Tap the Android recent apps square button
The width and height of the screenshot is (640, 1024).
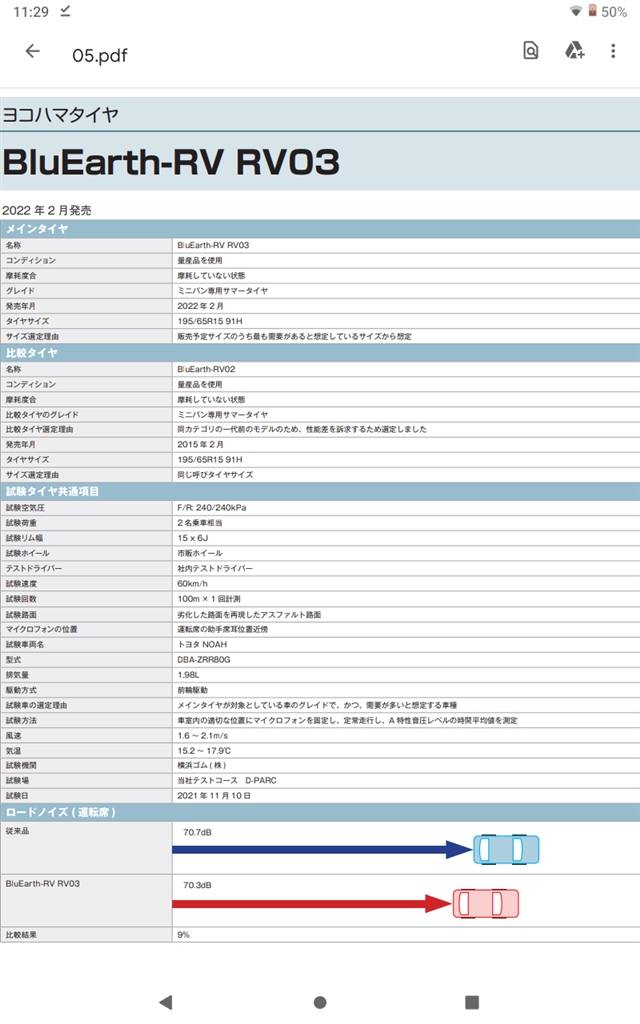(x=472, y=1002)
